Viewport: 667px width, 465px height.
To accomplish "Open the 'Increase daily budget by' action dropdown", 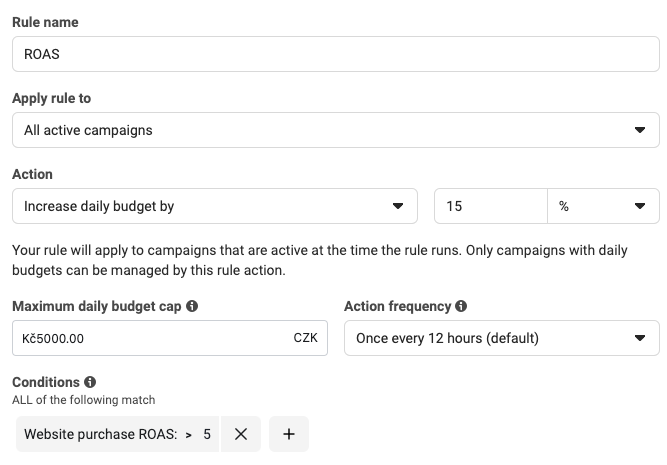I will tap(200, 206).
